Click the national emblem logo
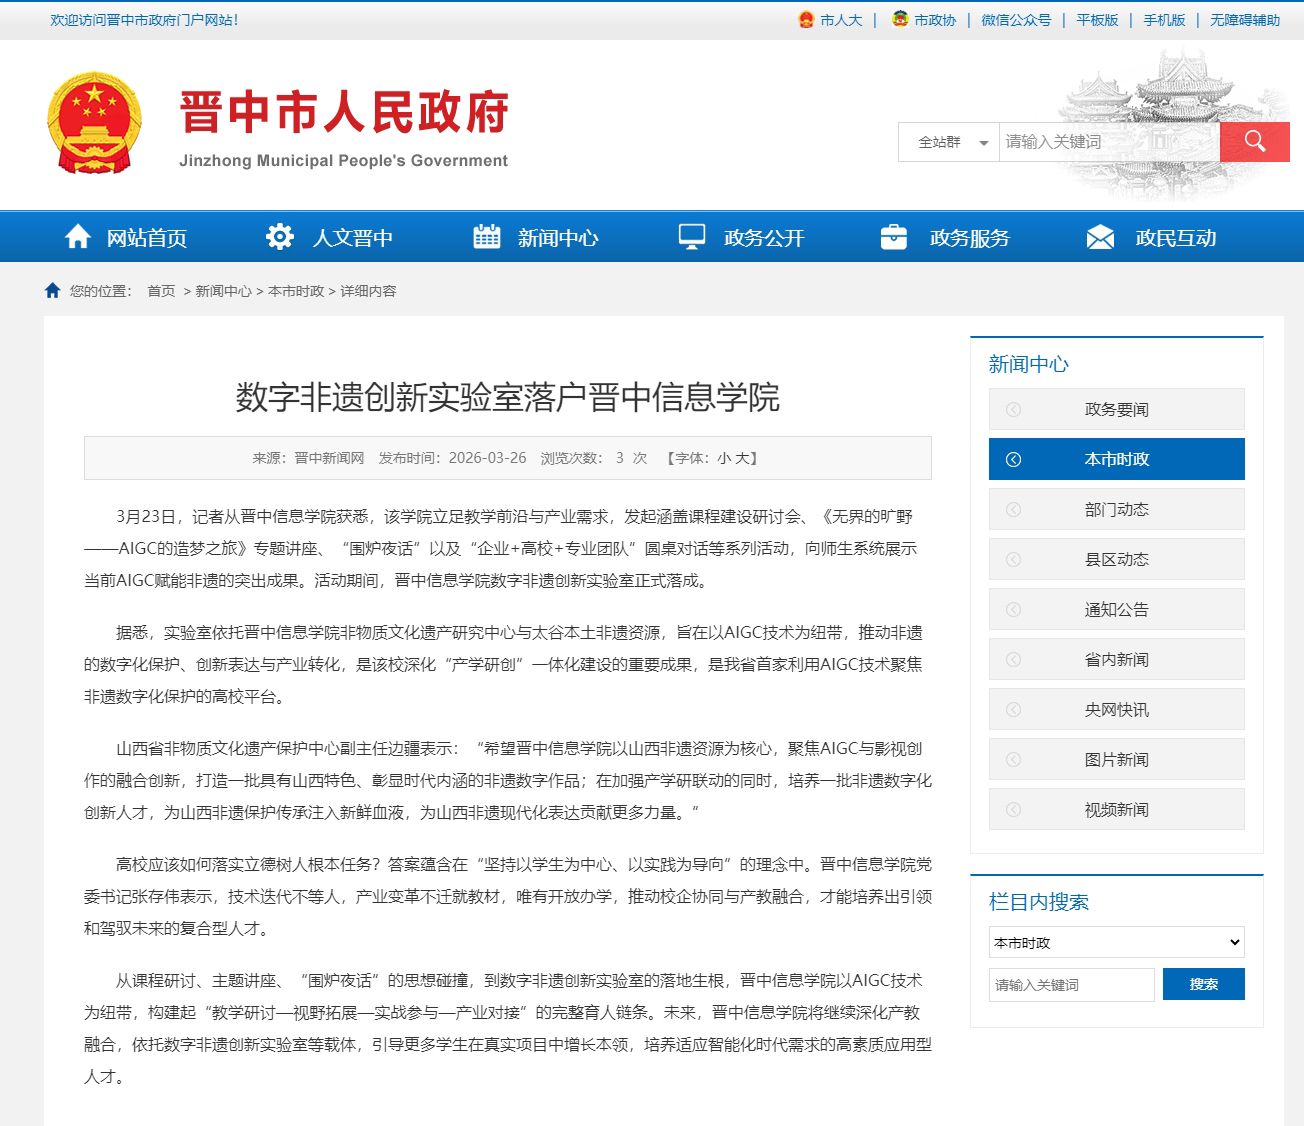The height and width of the screenshot is (1126, 1304). point(94,123)
